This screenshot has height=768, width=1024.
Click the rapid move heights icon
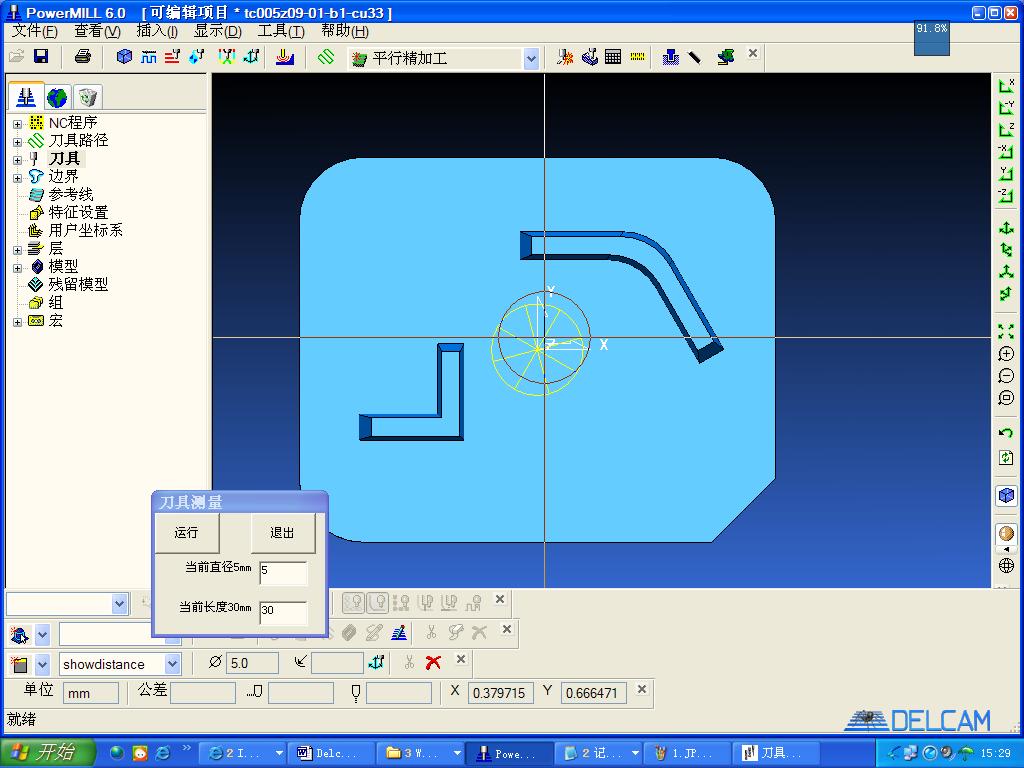point(148,57)
